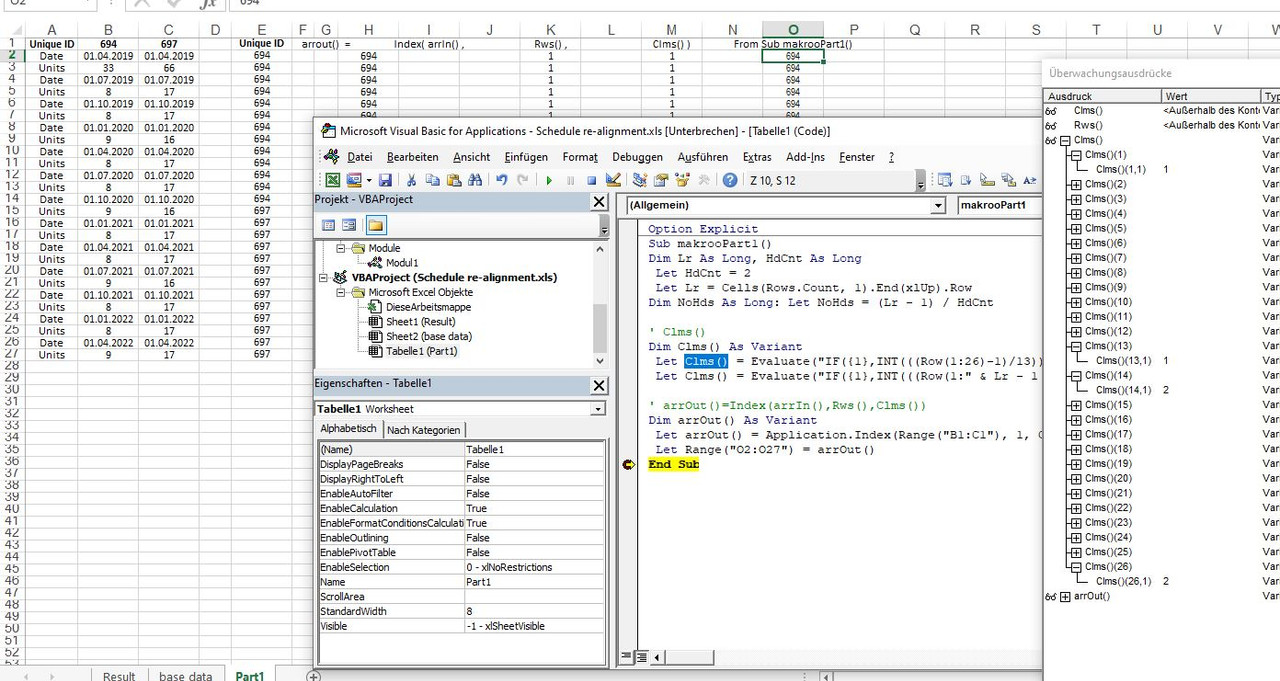1280x681 pixels.
Task: Open the Project Explorer icon
Action: (x=640, y=180)
